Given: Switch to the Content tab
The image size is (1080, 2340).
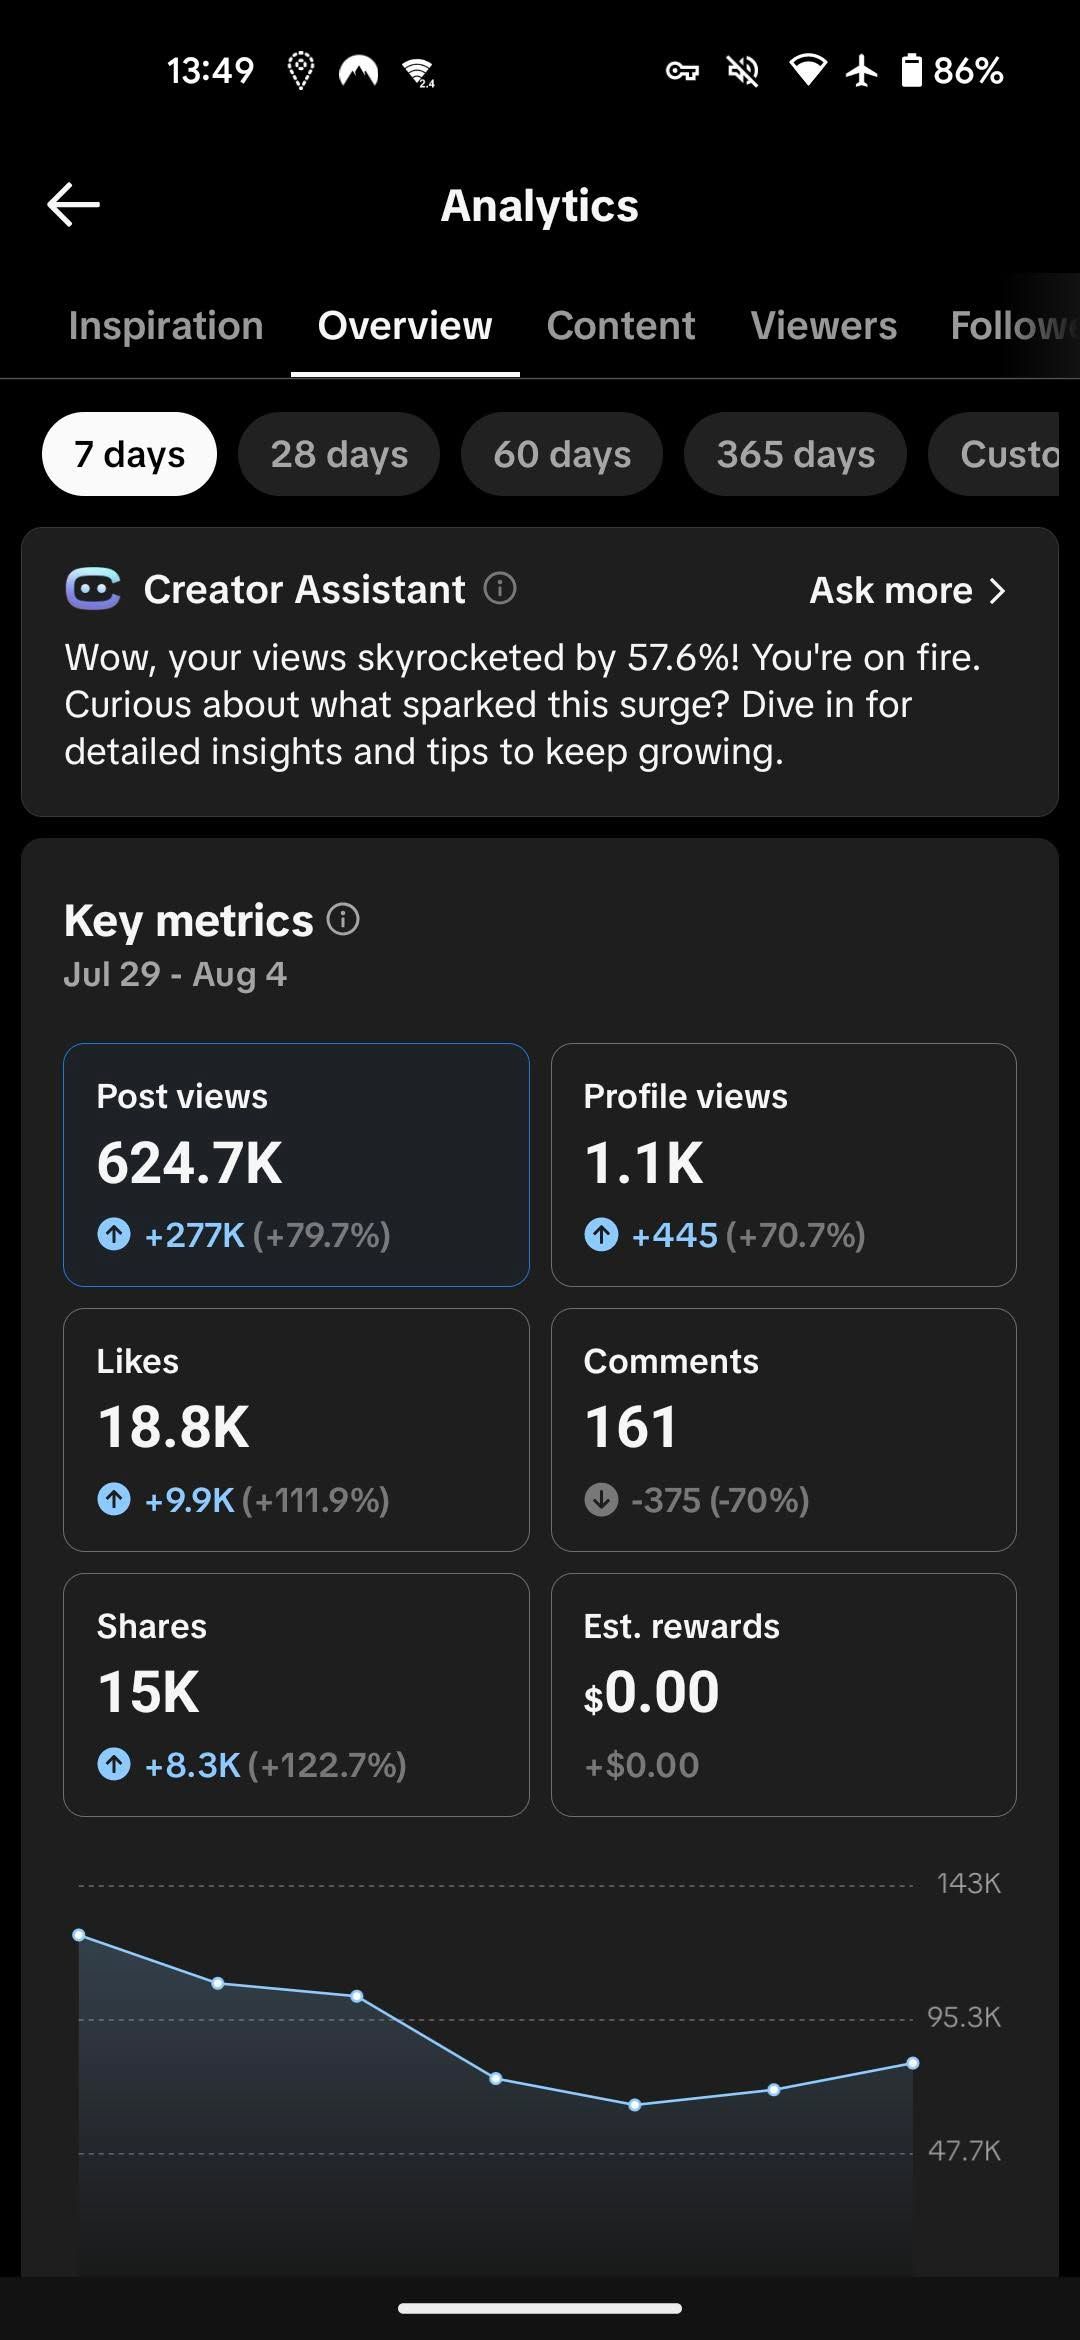Looking at the screenshot, I should (621, 325).
